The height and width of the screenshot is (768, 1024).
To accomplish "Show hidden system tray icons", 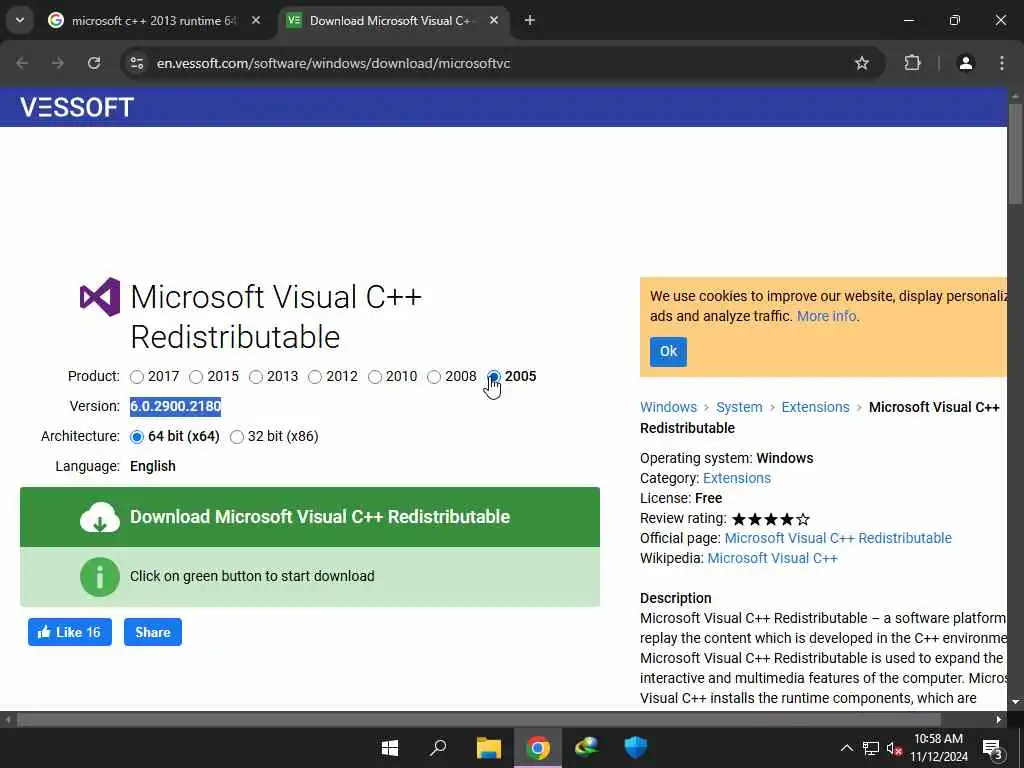I will pos(846,748).
